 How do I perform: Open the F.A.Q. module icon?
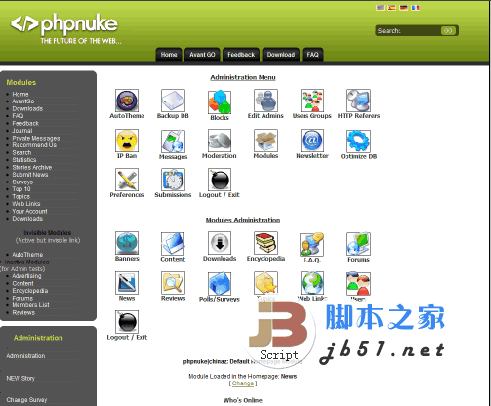(312, 244)
